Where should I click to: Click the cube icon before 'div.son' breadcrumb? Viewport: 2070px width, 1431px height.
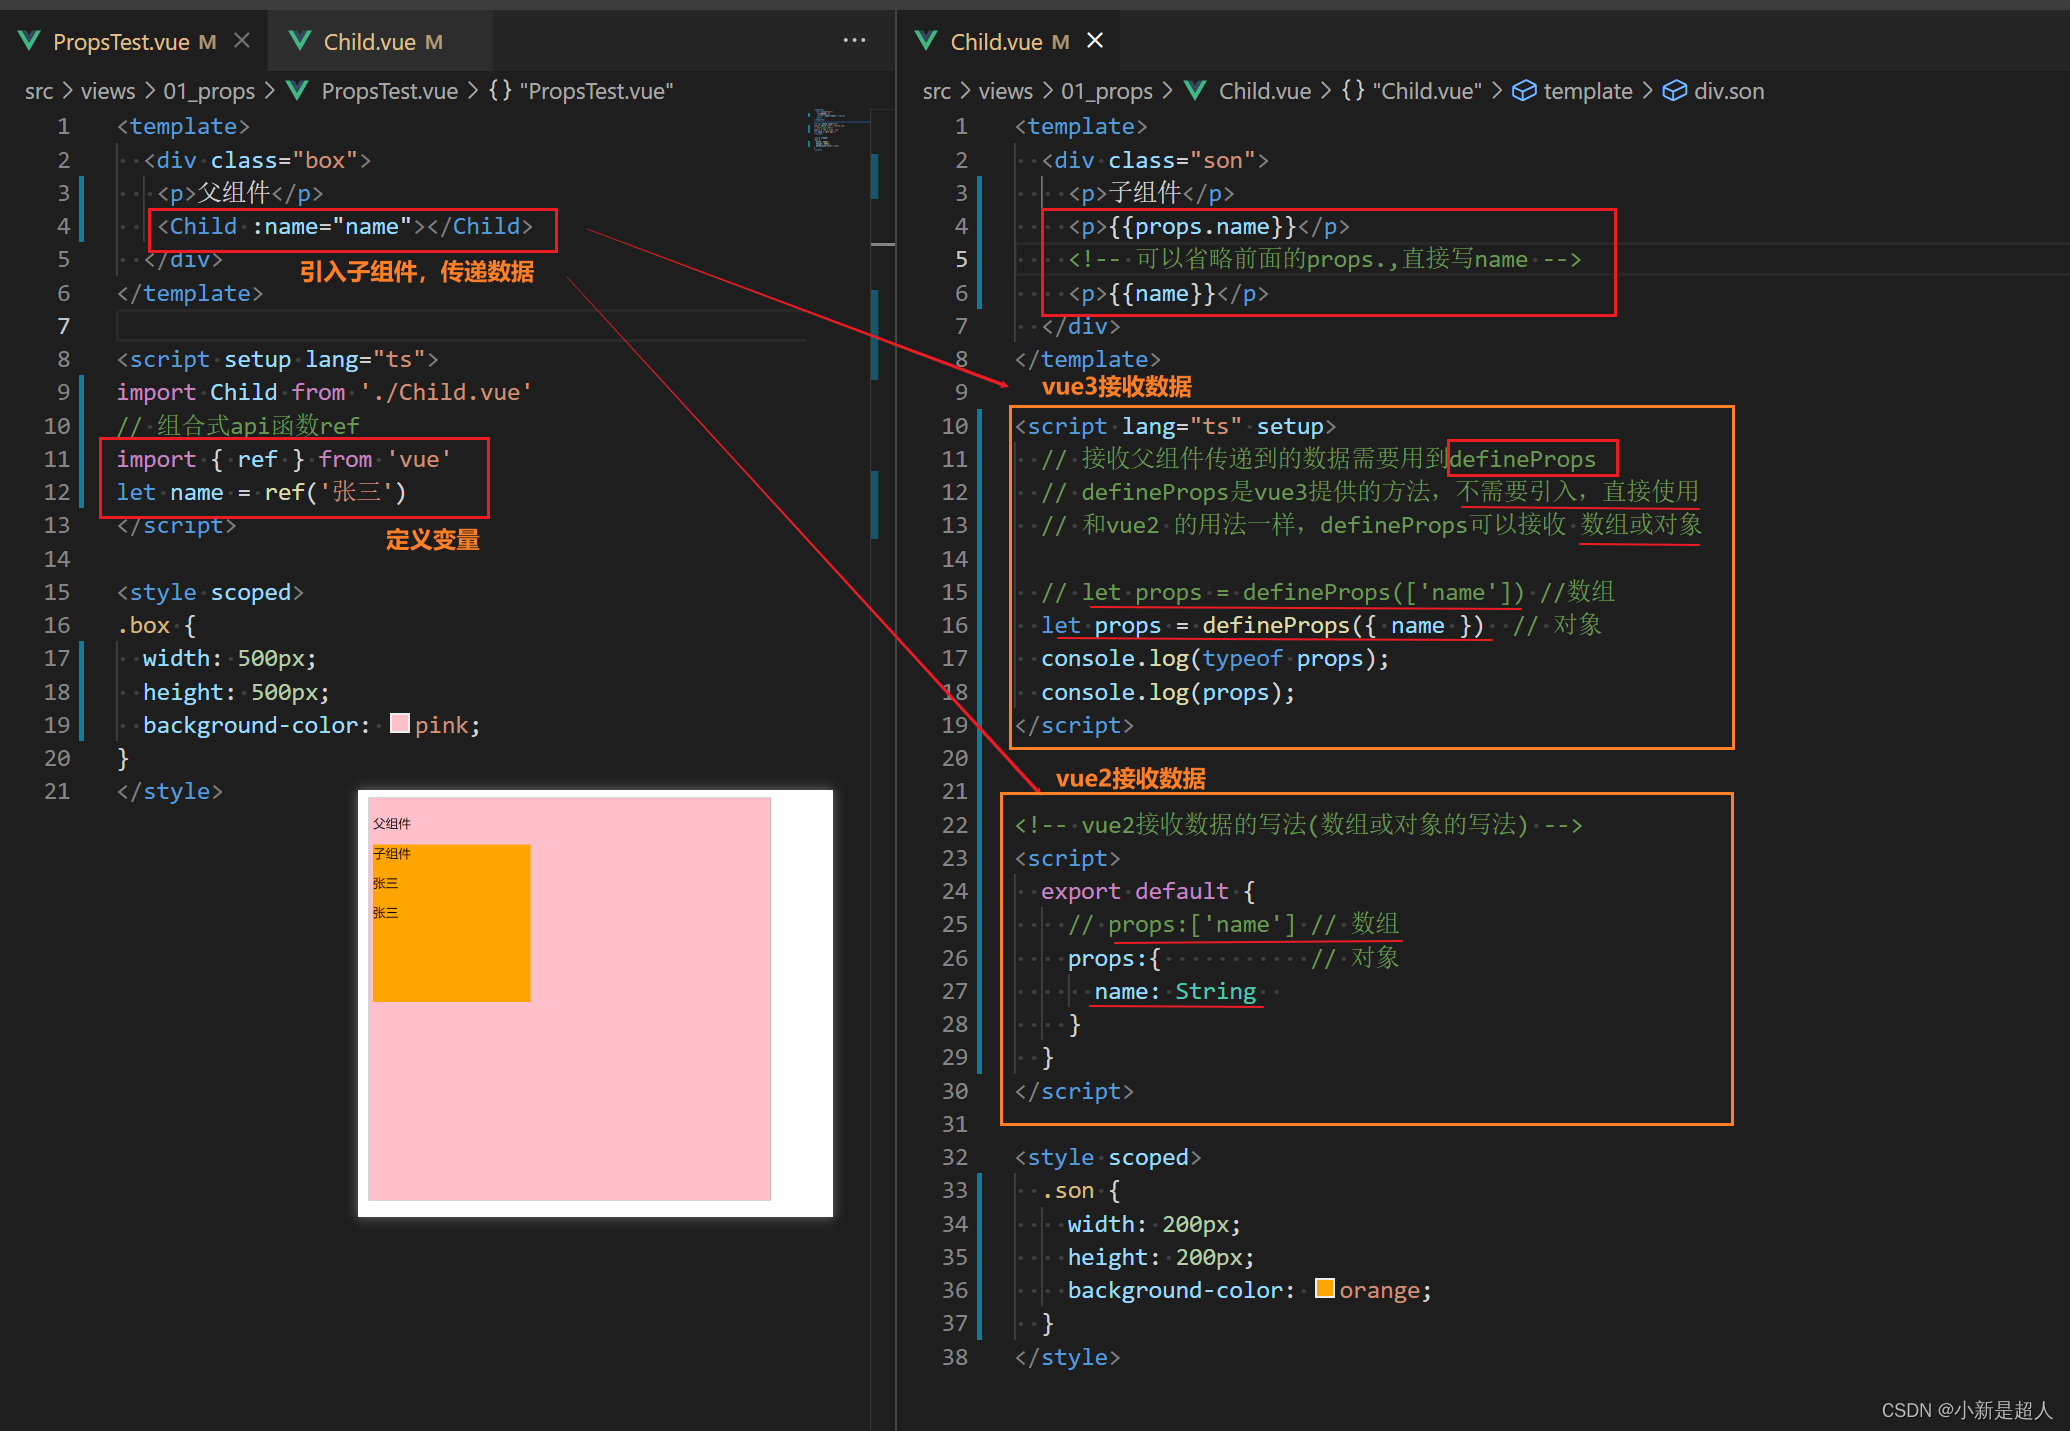1675,91
